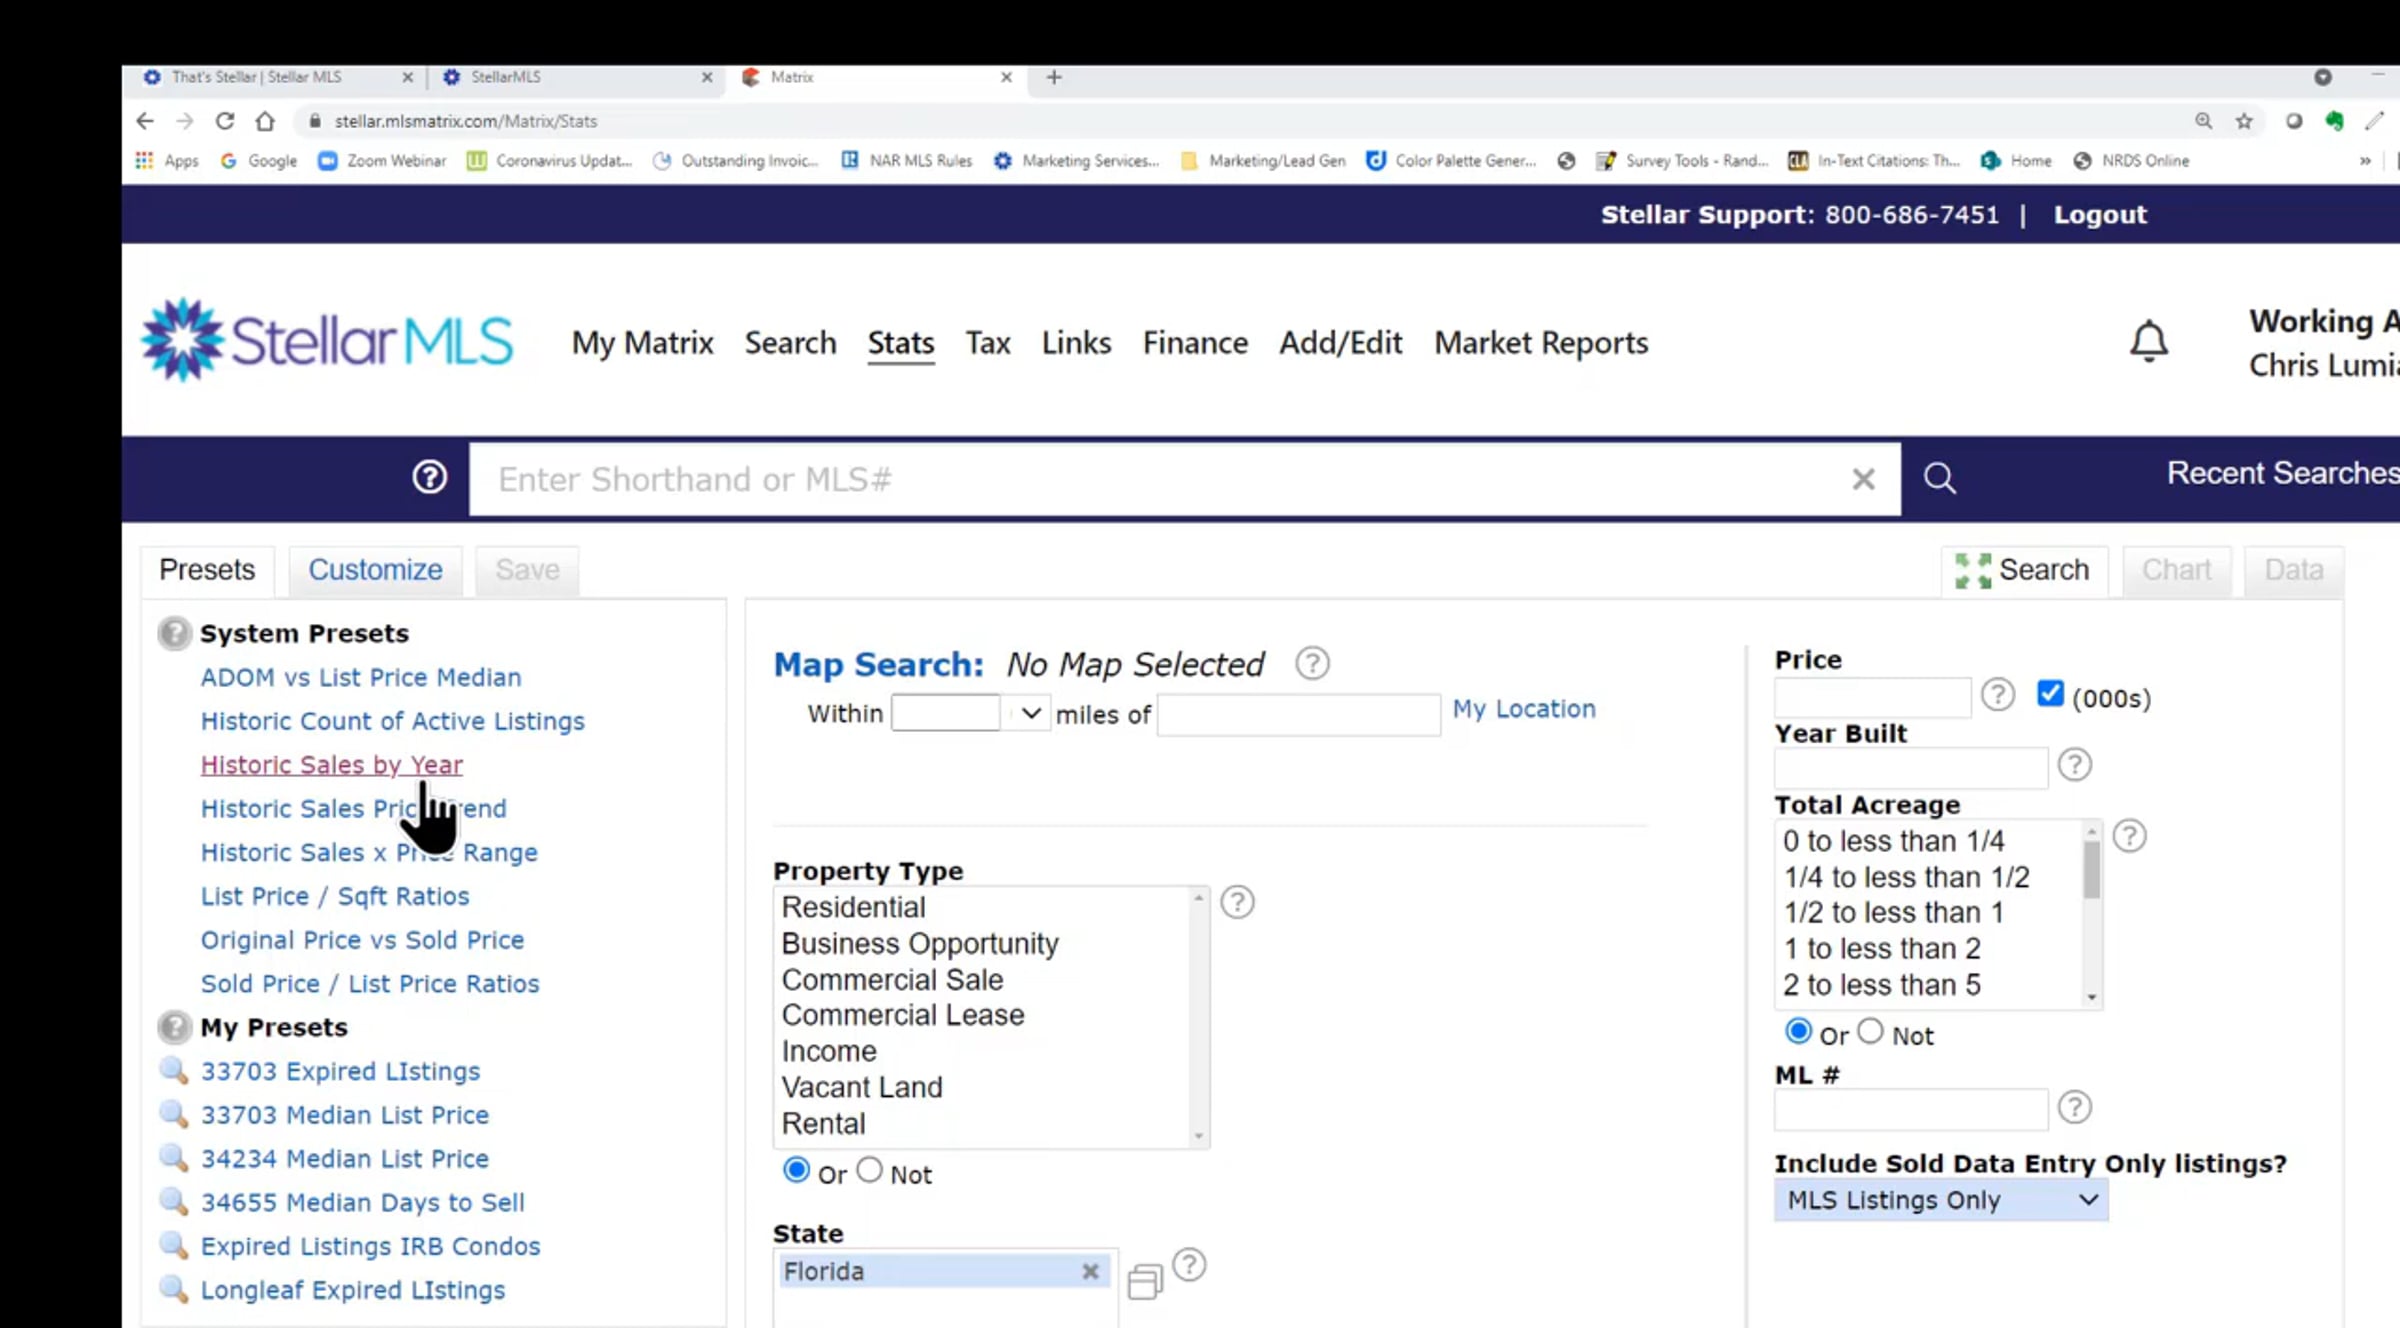Open the Tax menu
2400x1328 pixels.
pyautogui.click(x=988, y=343)
